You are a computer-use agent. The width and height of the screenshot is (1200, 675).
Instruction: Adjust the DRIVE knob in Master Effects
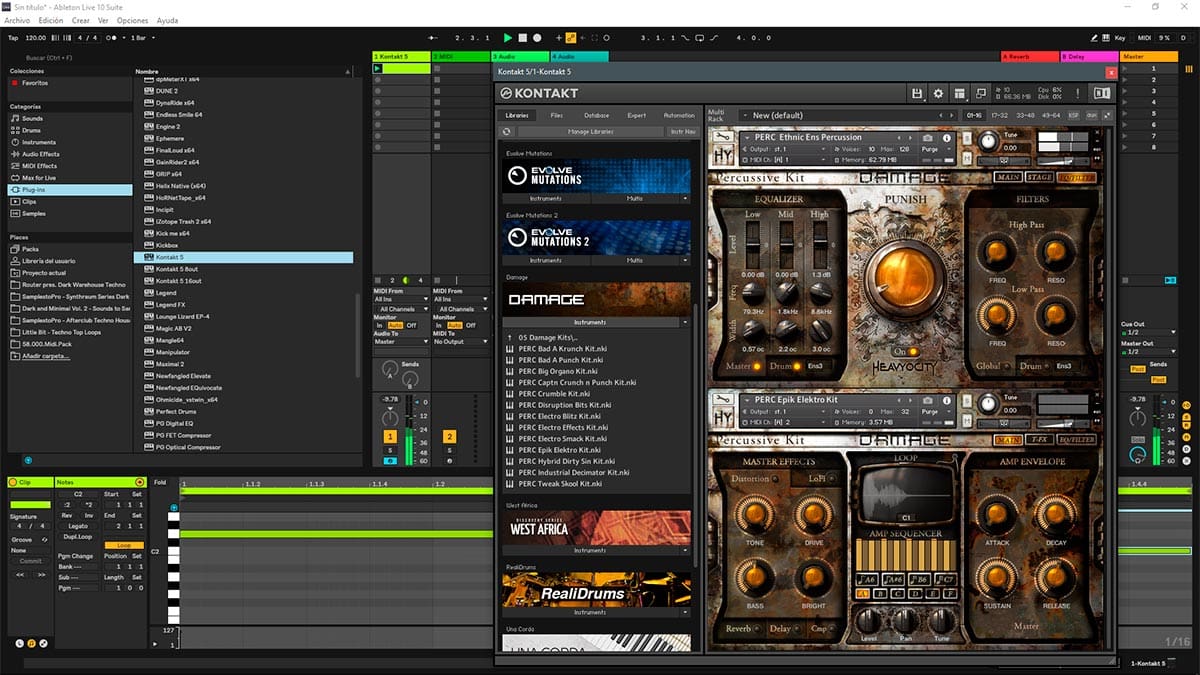(x=812, y=516)
